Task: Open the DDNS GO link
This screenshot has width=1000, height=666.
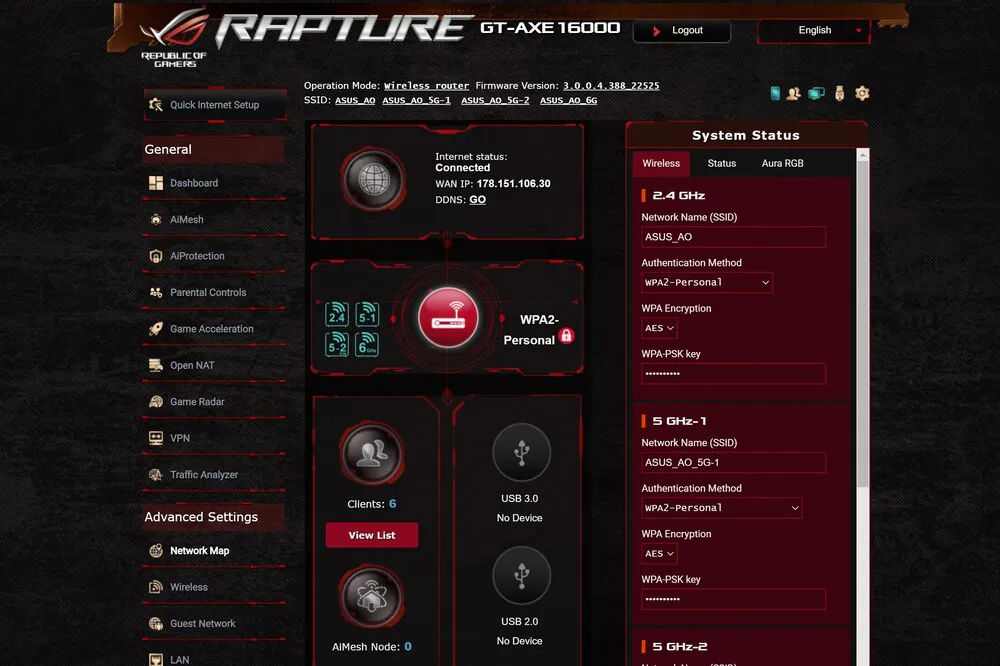Action: pos(477,200)
